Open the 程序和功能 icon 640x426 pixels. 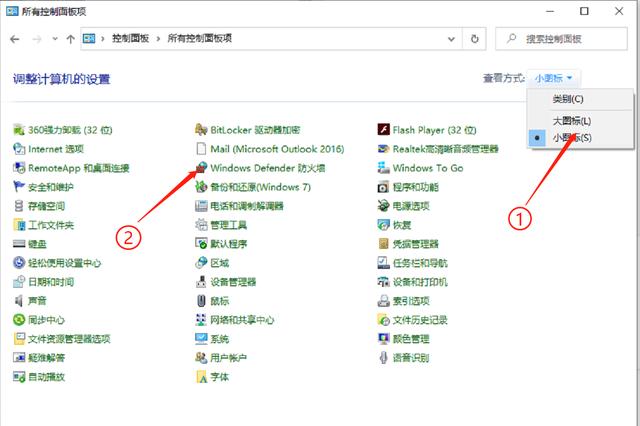pyautogui.click(x=383, y=187)
